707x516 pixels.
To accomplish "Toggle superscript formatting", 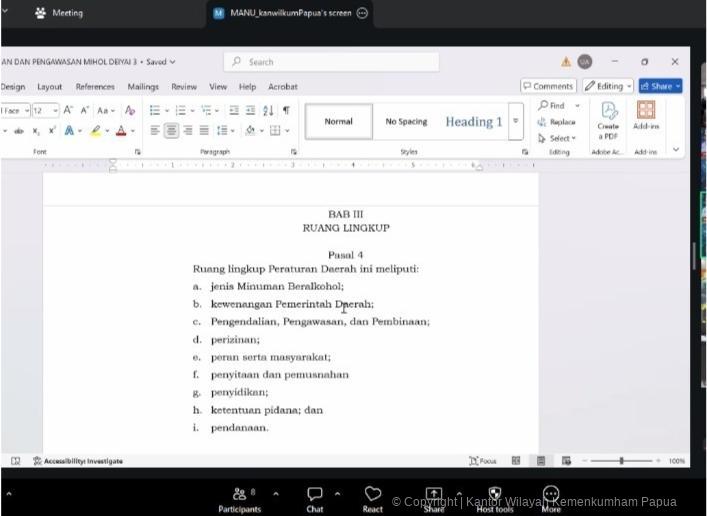I will [x=52, y=131].
